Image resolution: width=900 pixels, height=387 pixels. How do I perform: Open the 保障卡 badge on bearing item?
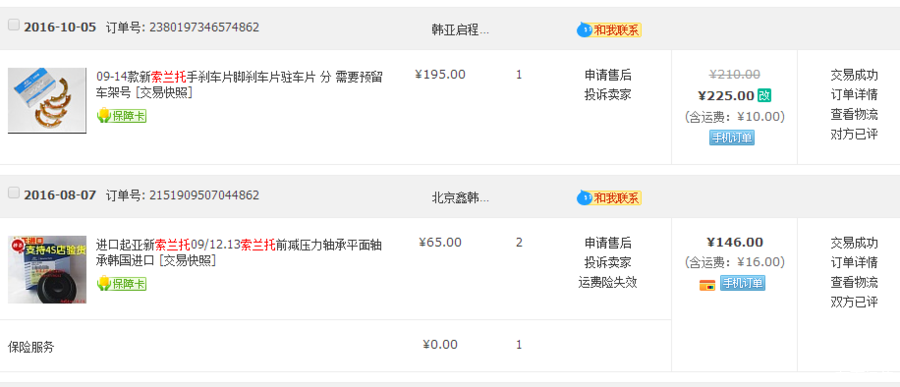[x=122, y=284]
